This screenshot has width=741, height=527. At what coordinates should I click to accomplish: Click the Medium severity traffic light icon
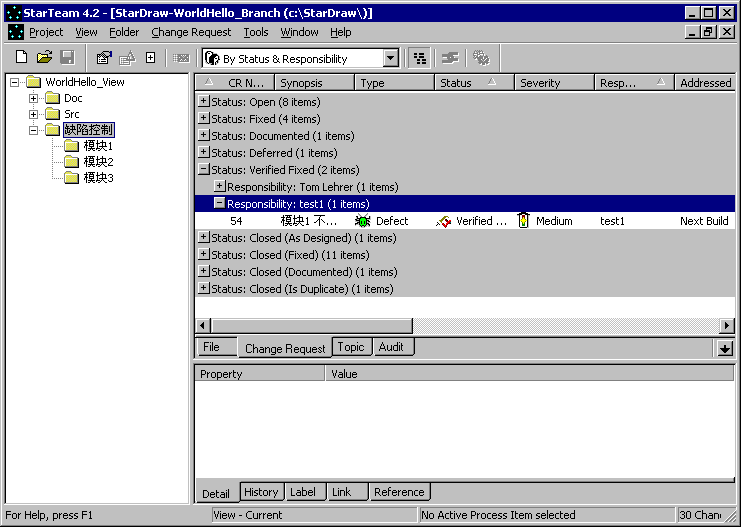[523, 221]
